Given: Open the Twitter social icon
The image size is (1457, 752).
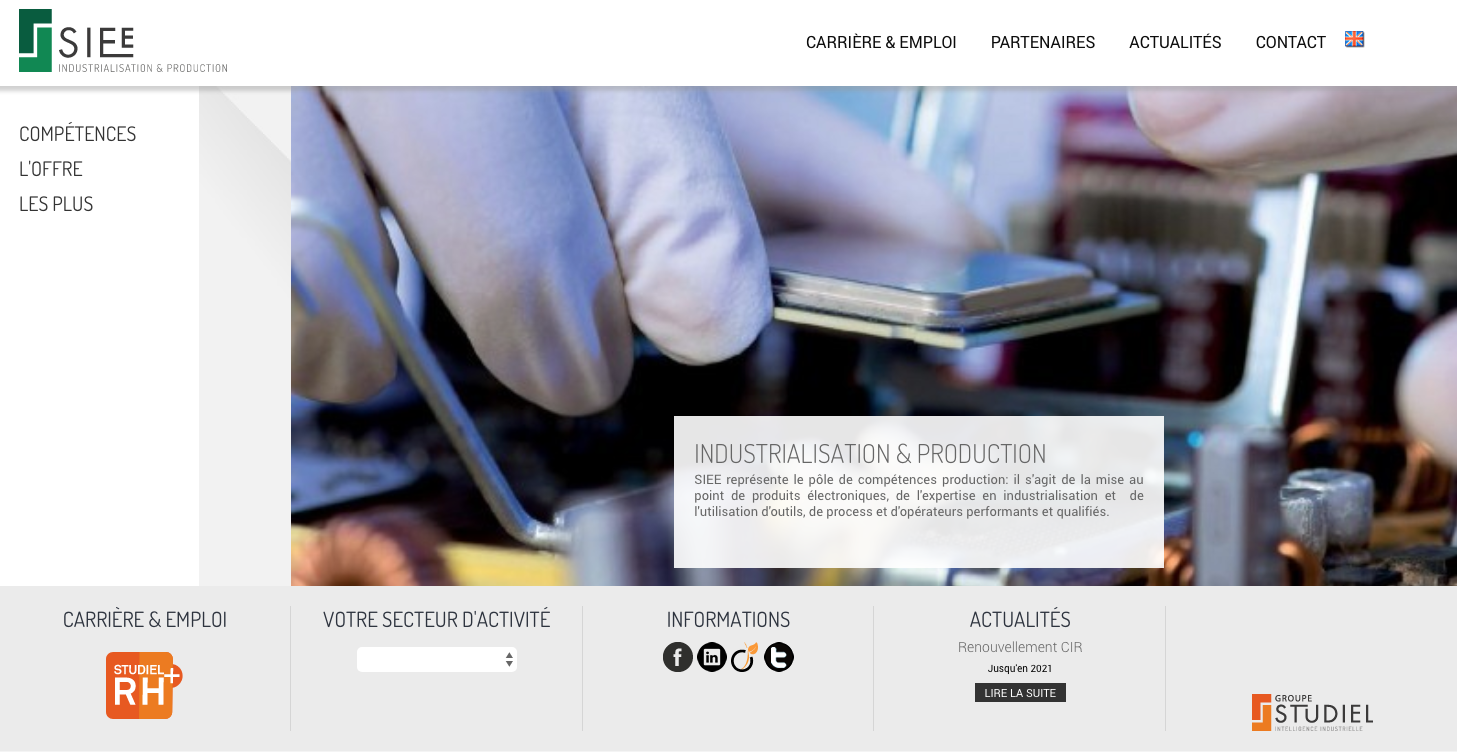Looking at the screenshot, I should 779,657.
